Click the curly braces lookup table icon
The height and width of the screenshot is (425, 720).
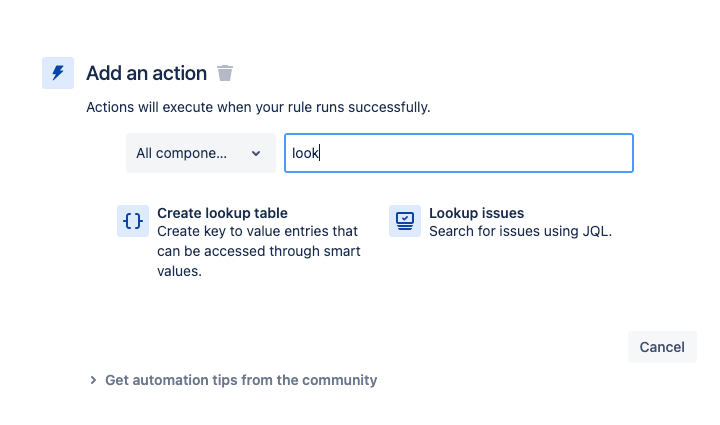point(133,221)
